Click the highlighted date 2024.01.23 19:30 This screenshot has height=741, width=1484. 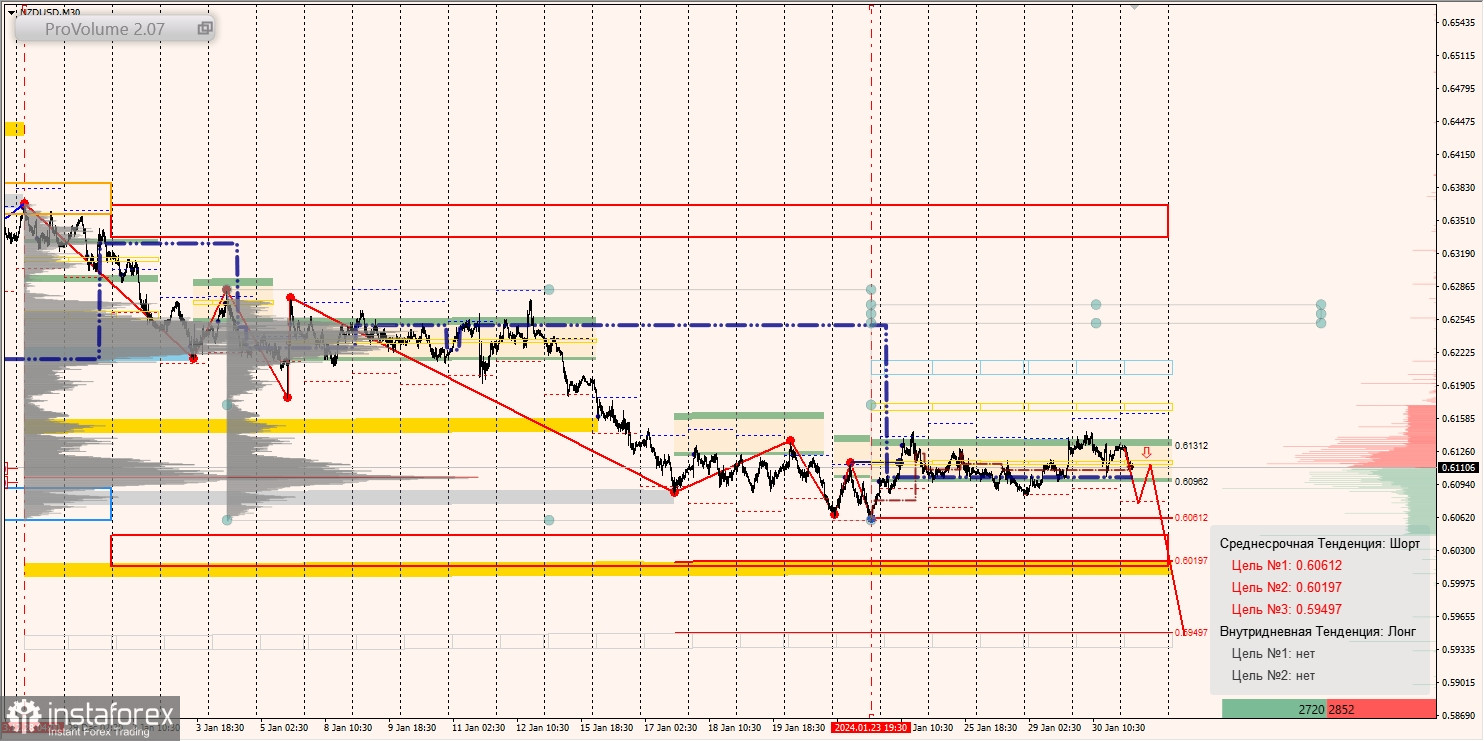[x=869, y=727]
